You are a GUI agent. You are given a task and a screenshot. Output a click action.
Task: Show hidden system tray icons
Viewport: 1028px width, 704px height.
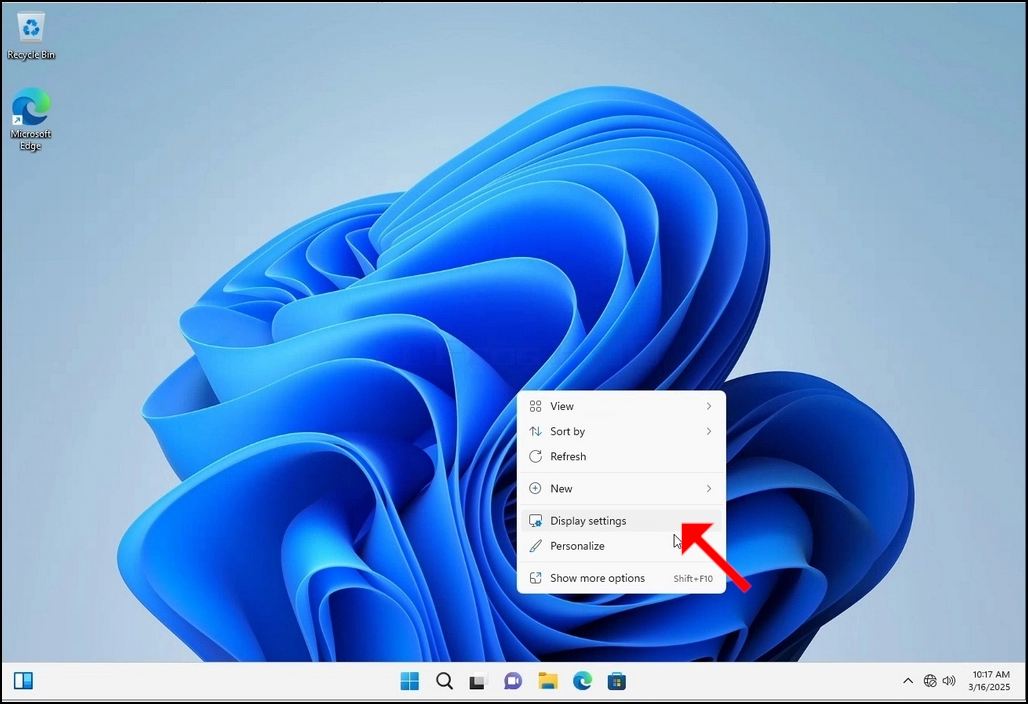tap(908, 680)
